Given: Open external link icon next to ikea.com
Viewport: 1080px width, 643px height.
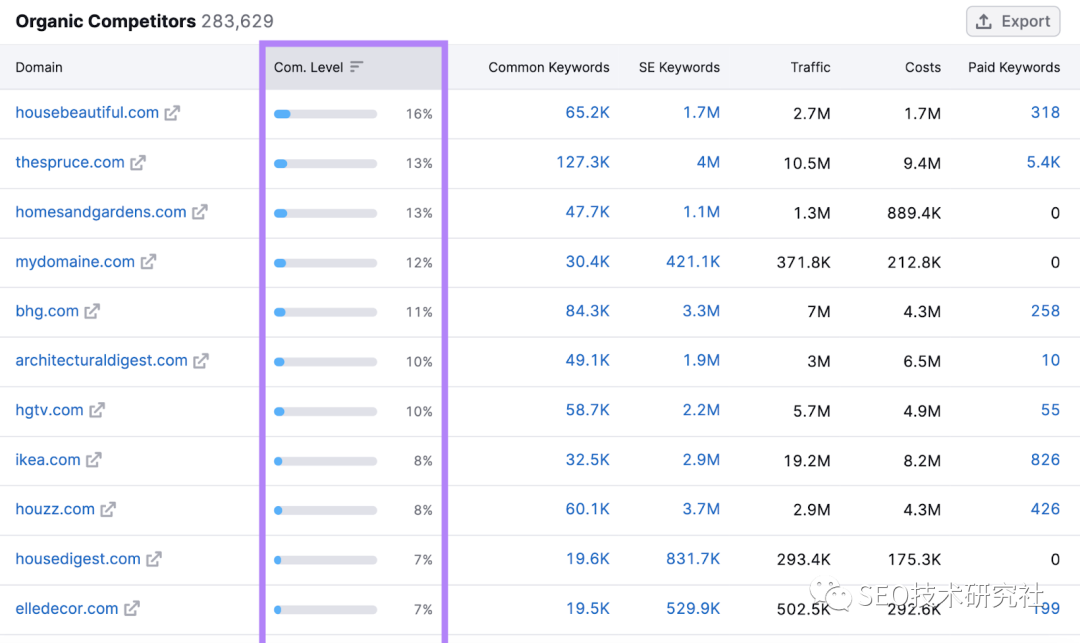Looking at the screenshot, I should pyautogui.click(x=93, y=460).
